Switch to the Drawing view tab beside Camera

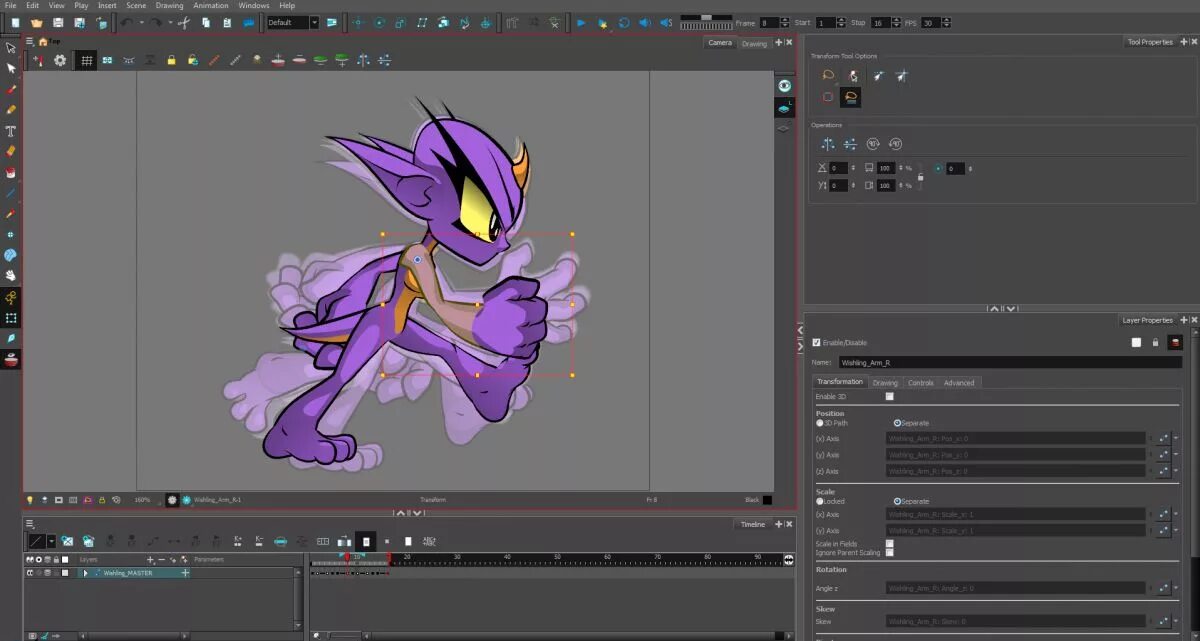[755, 43]
